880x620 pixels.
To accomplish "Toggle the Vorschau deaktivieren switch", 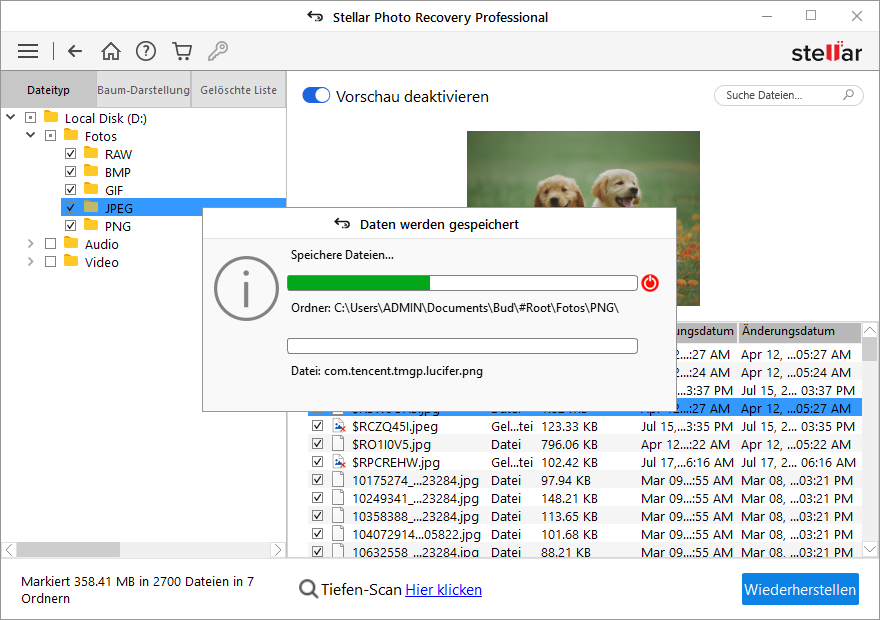I will pyautogui.click(x=316, y=96).
